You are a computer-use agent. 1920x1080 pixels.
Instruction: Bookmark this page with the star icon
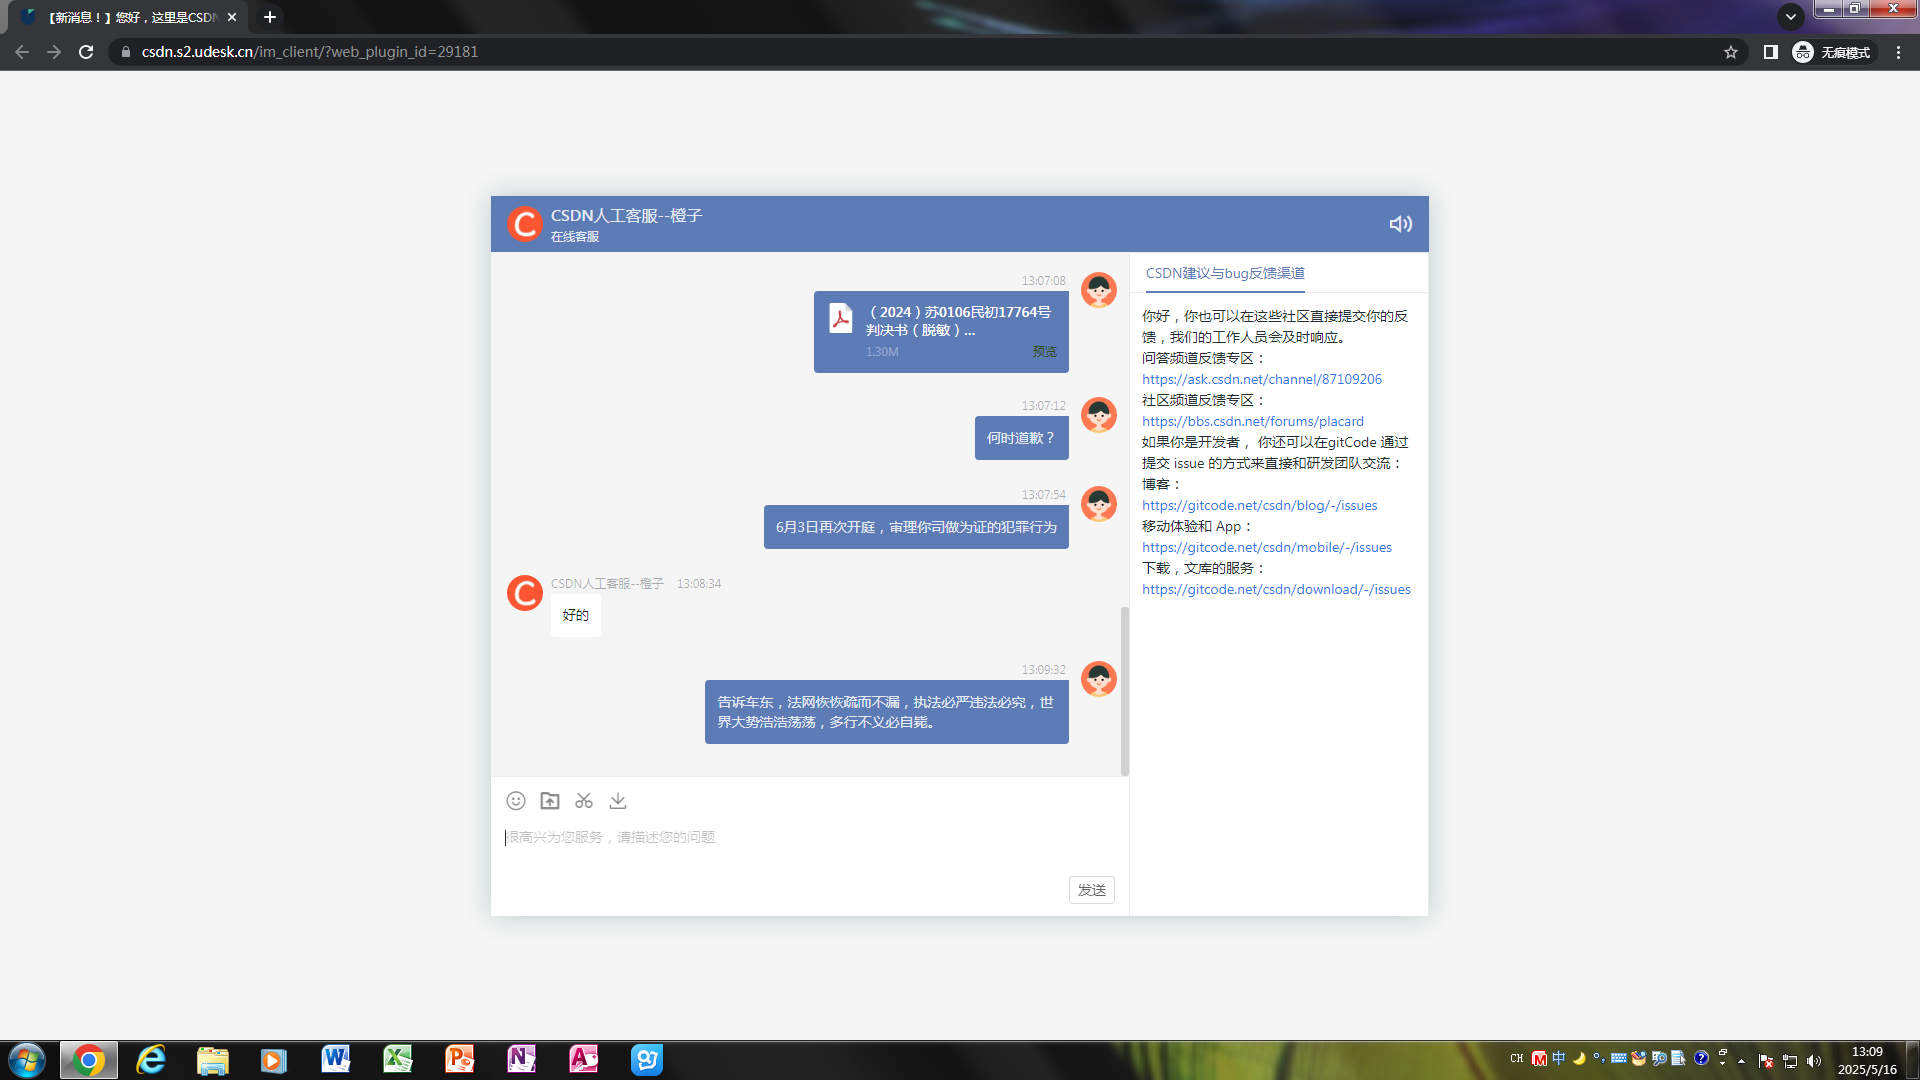(1731, 52)
